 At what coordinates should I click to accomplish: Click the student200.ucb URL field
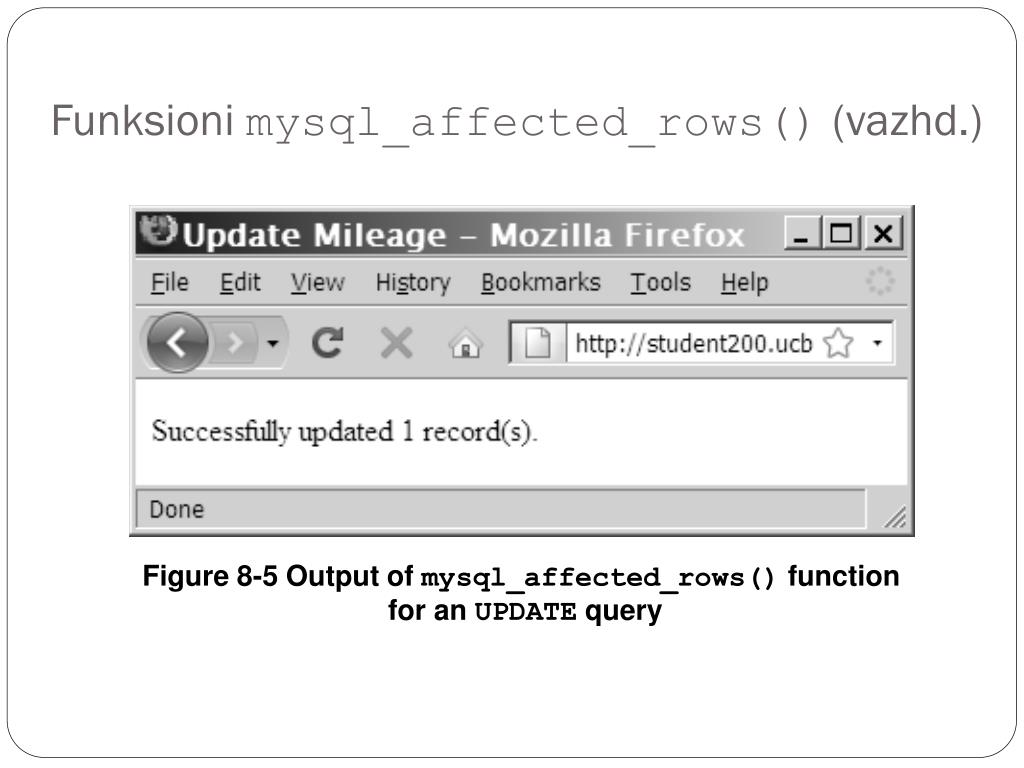pos(694,343)
